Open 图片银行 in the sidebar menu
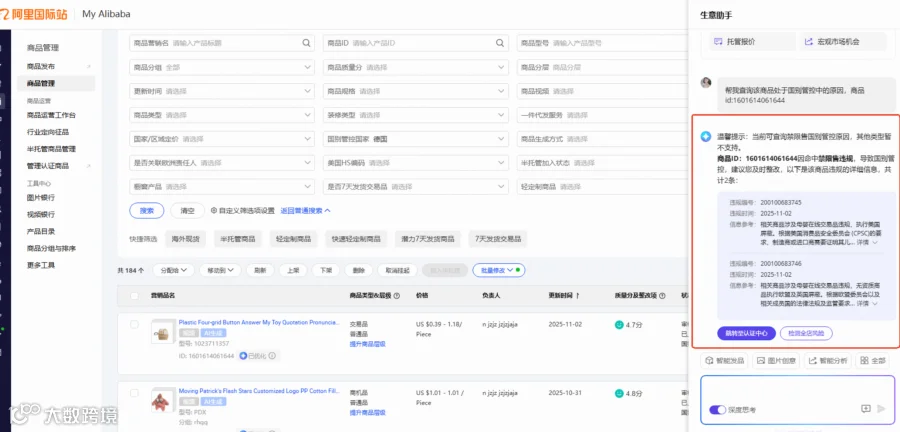This screenshot has height=432, width=900. (41, 197)
